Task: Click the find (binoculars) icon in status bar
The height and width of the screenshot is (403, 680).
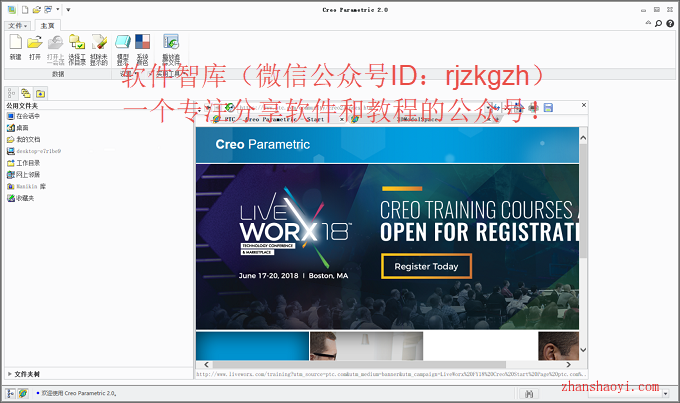Action: (x=529, y=394)
